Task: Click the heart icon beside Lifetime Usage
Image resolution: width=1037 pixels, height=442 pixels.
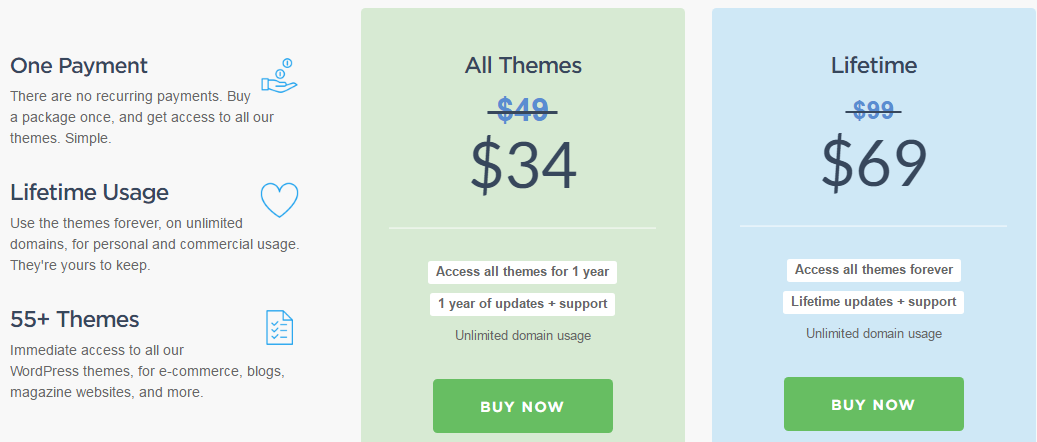Action: pos(279,200)
